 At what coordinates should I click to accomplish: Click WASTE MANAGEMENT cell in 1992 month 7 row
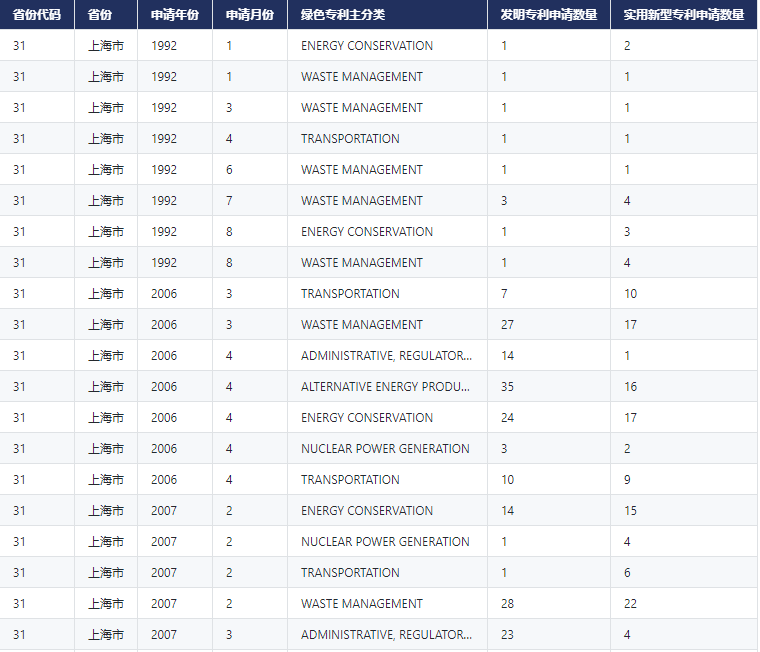tap(387, 201)
